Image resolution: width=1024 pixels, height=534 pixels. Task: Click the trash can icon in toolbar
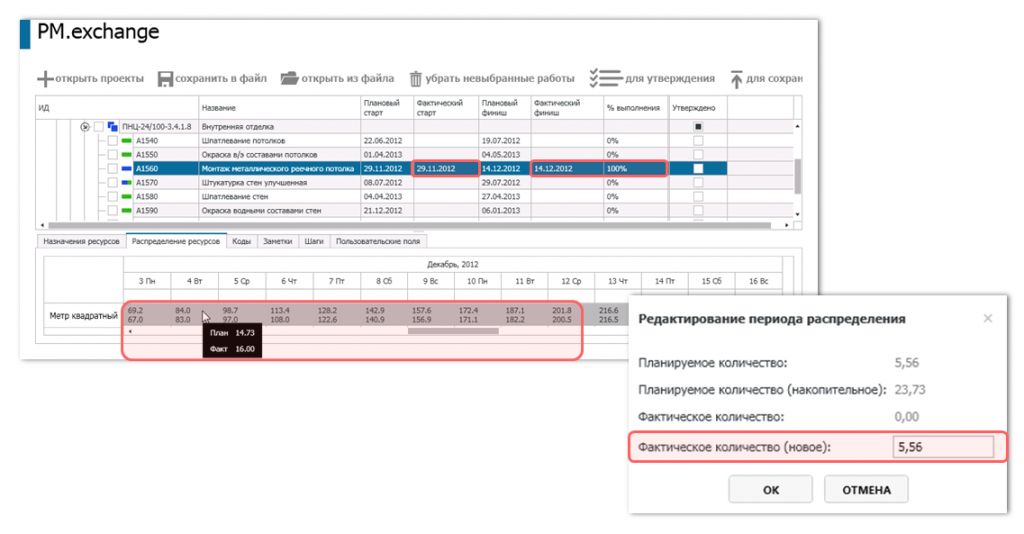(x=415, y=79)
